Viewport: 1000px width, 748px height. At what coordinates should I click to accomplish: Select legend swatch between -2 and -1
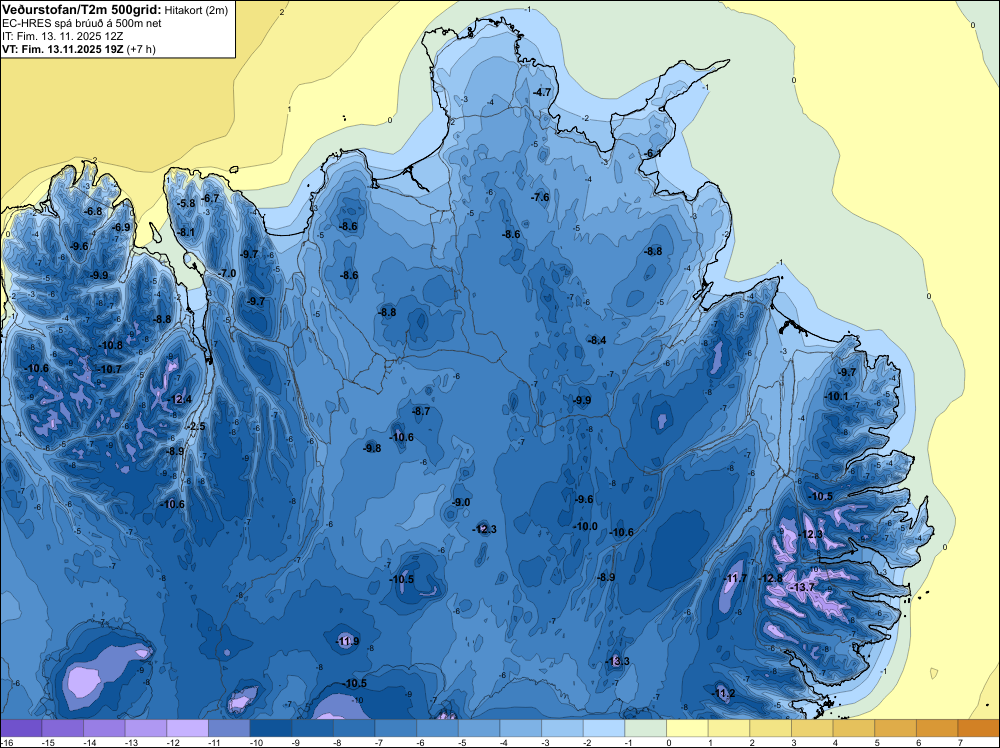(x=604, y=728)
